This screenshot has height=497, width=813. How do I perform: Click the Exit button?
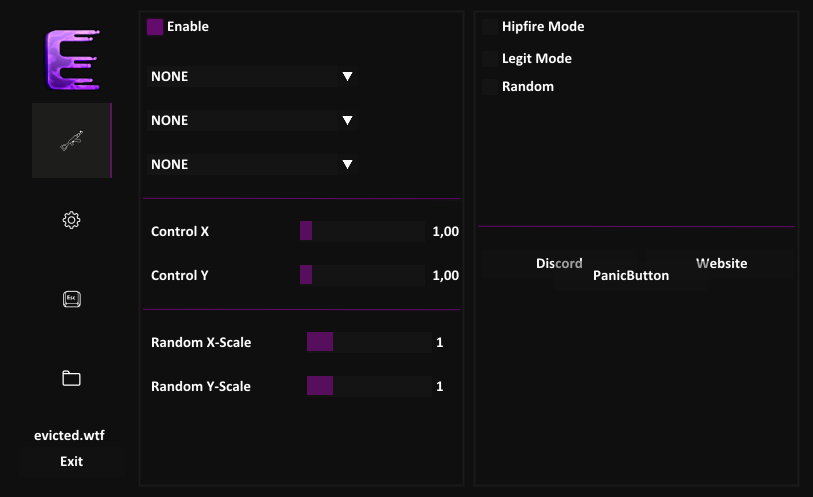click(x=71, y=462)
